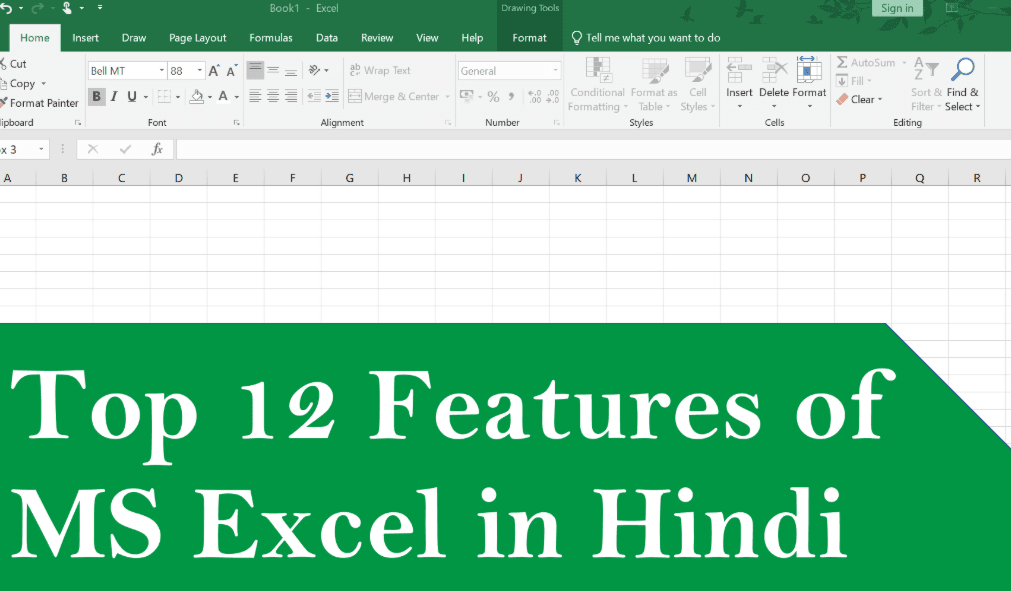Click the Format Painter tool

point(42,103)
